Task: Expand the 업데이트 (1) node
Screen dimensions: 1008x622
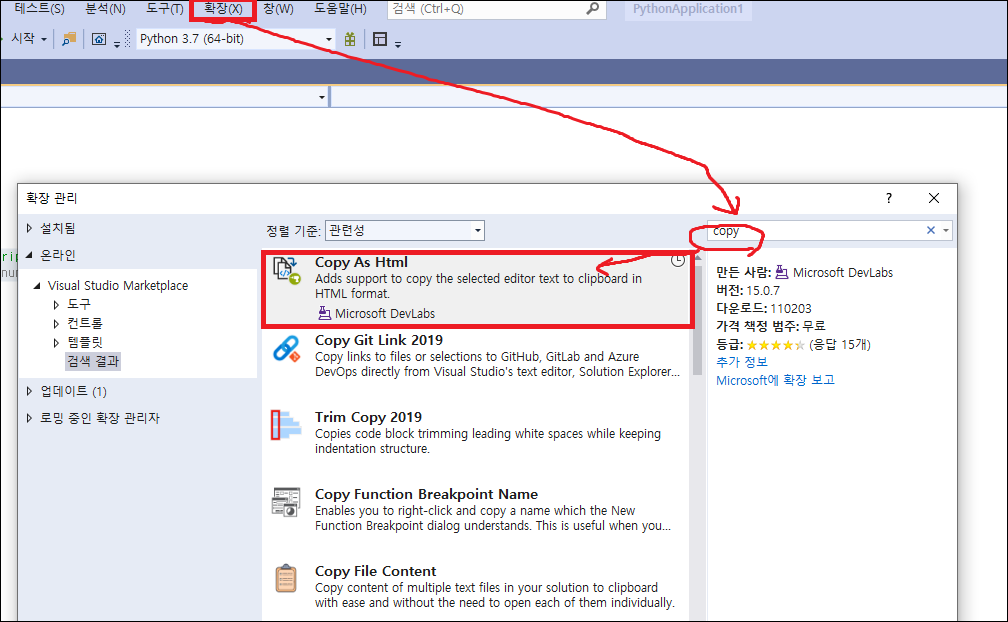Action: [29, 391]
